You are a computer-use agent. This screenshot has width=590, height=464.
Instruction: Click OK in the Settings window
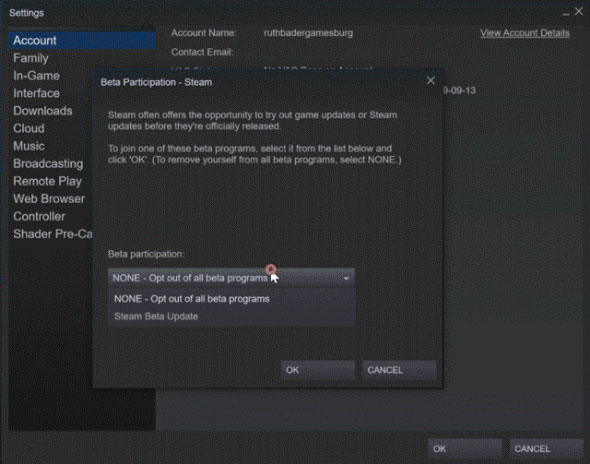[465, 449]
